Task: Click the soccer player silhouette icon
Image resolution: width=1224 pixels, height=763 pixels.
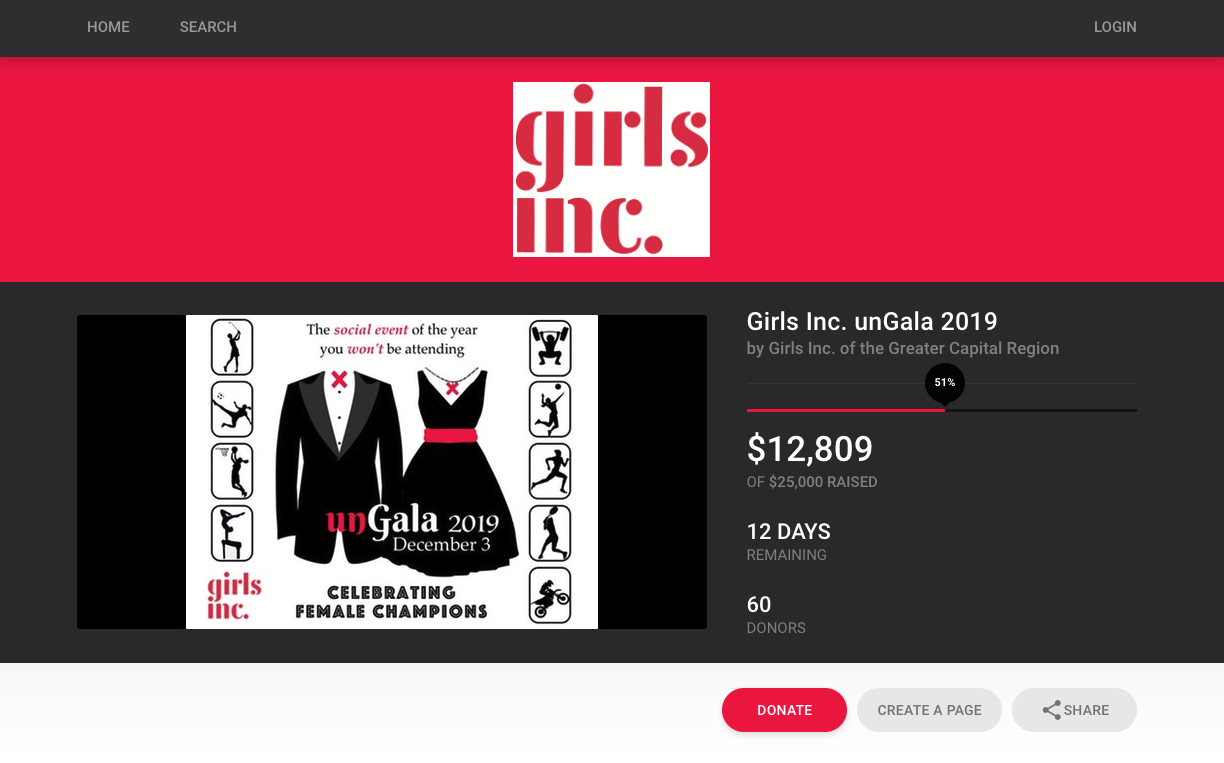Action: pyautogui.click(x=232, y=408)
